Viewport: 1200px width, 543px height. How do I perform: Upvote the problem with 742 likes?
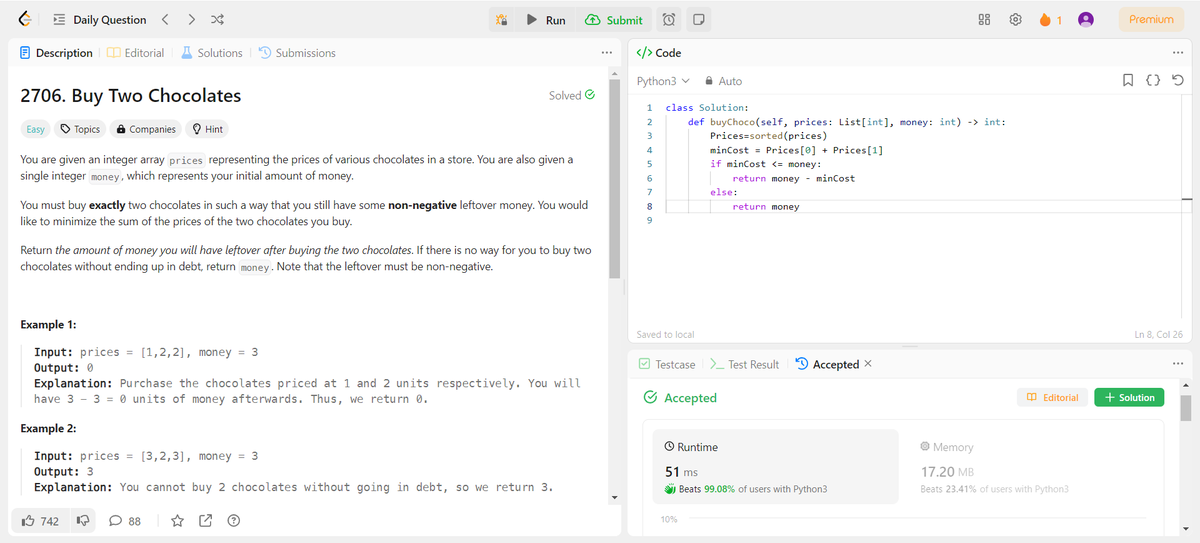[x=40, y=521]
